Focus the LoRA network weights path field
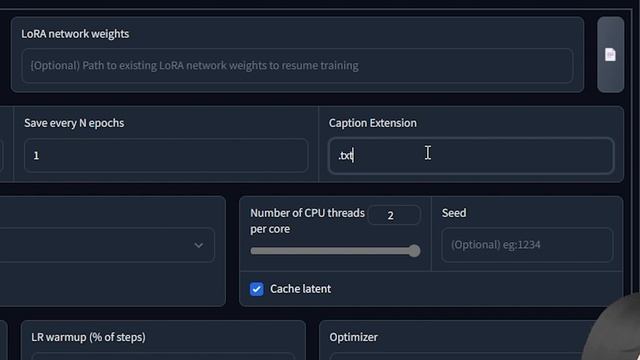This screenshot has width=640, height=360. [x=297, y=66]
